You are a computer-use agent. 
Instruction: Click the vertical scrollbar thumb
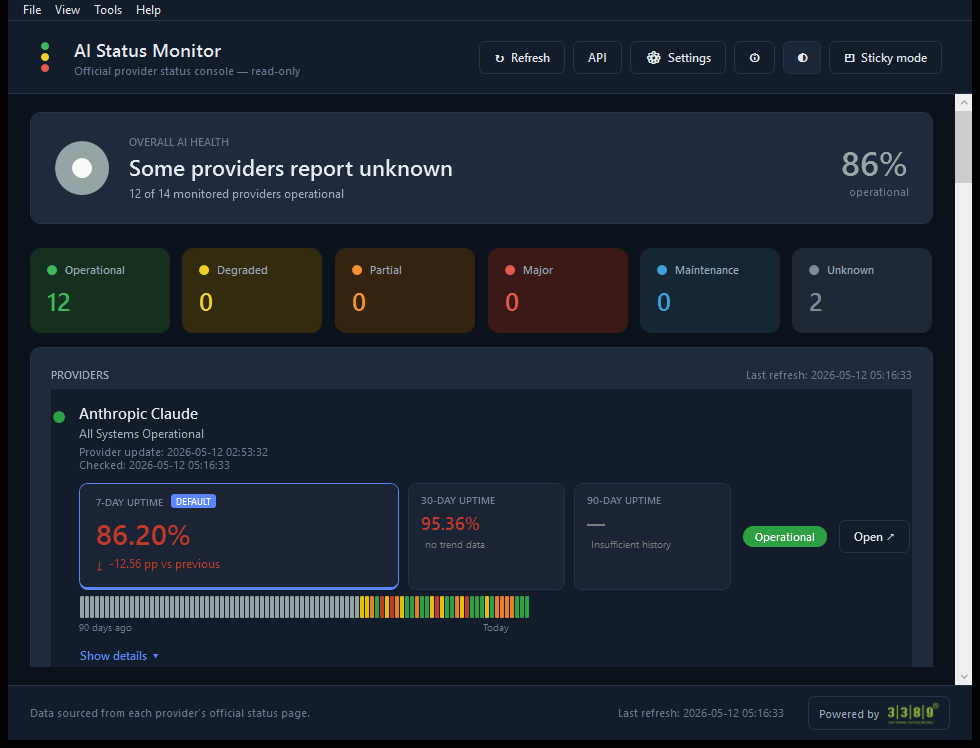pos(963,147)
